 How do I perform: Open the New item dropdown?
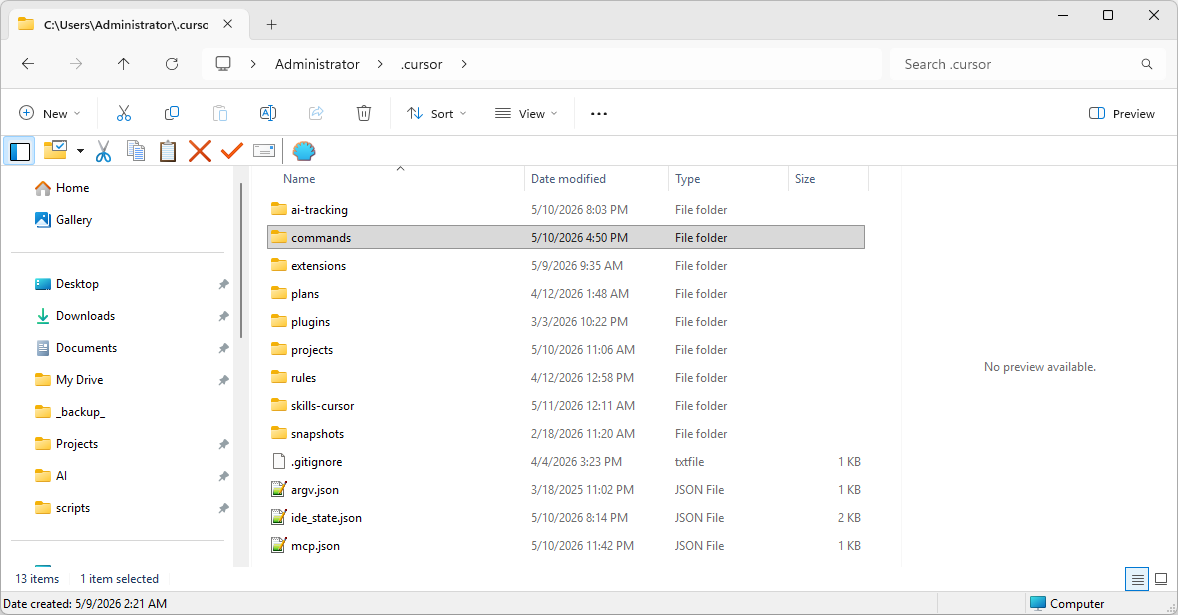50,113
